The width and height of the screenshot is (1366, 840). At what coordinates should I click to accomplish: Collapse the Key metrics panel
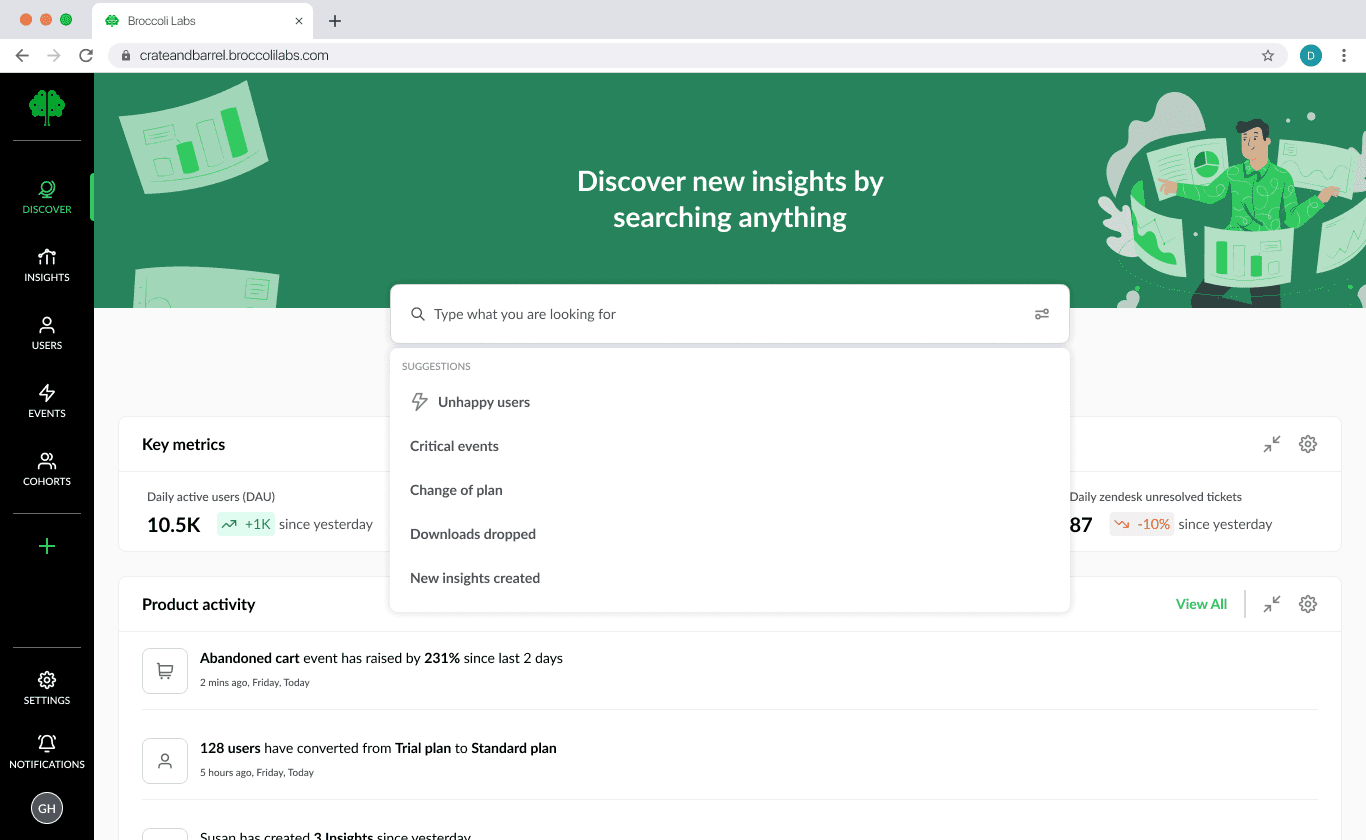(x=1271, y=444)
